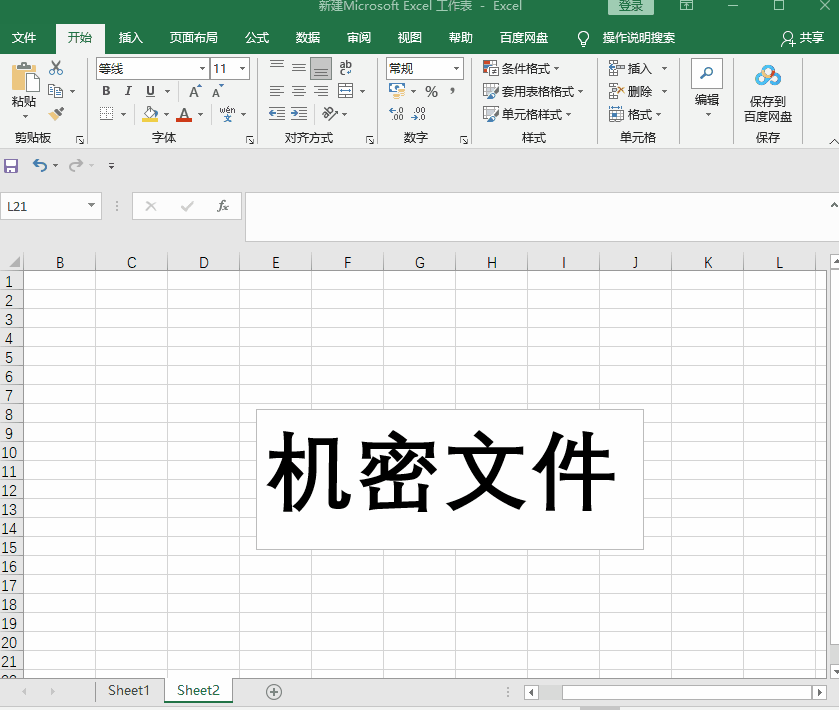Open the 格式 cells dropdown

635,114
